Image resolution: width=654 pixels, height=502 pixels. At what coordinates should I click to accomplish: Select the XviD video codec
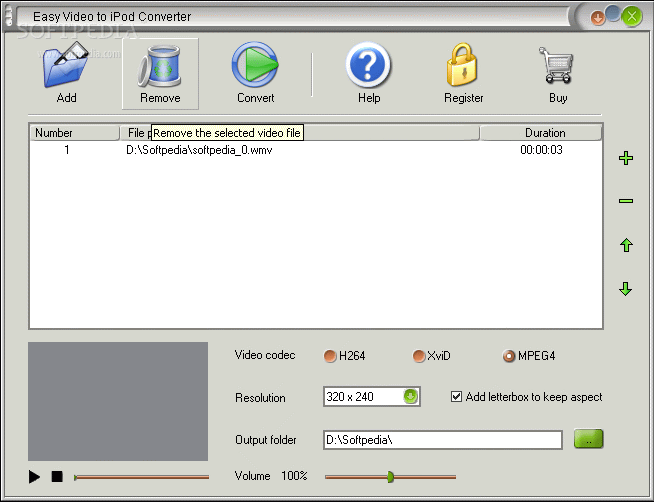coord(419,356)
